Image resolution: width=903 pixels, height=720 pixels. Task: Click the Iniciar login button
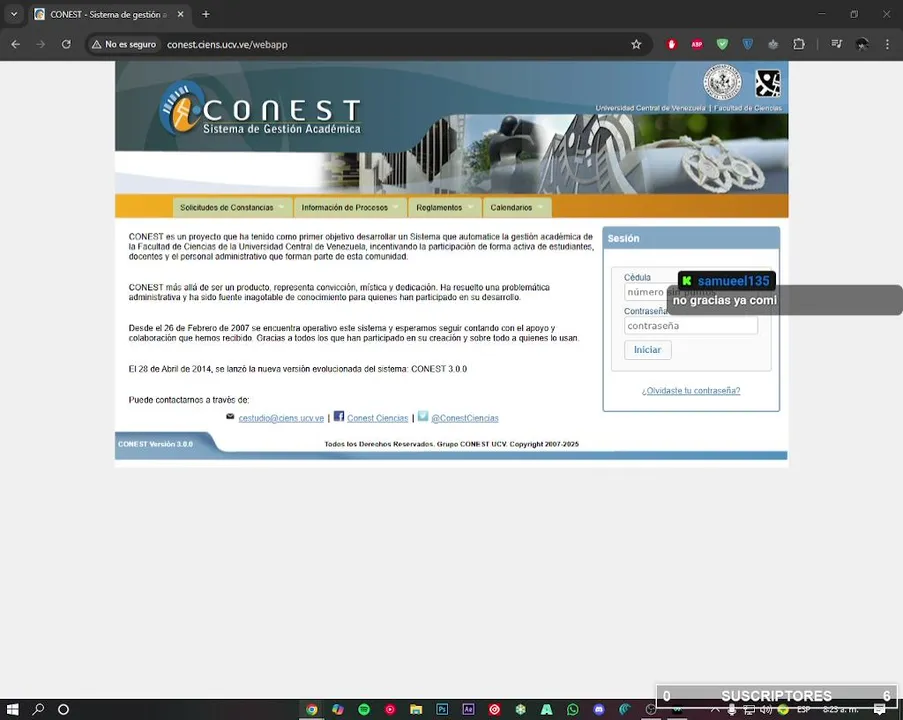pos(647,350)
